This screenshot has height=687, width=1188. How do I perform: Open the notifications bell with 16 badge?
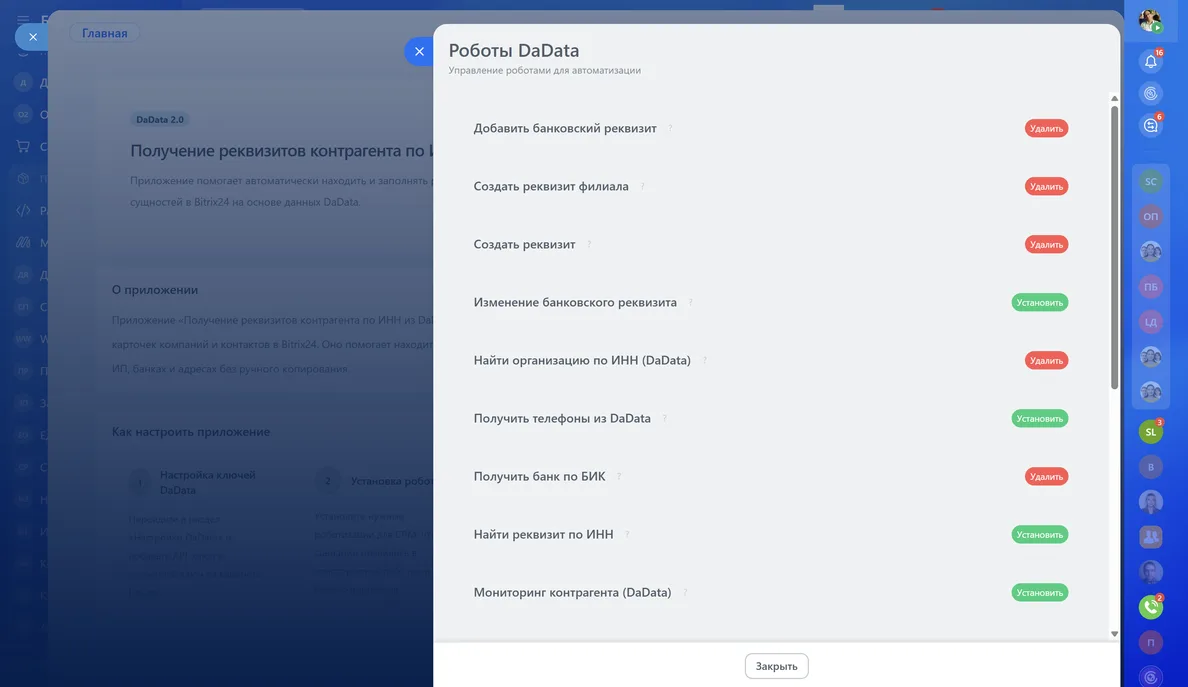click(x=1151, y=61)
